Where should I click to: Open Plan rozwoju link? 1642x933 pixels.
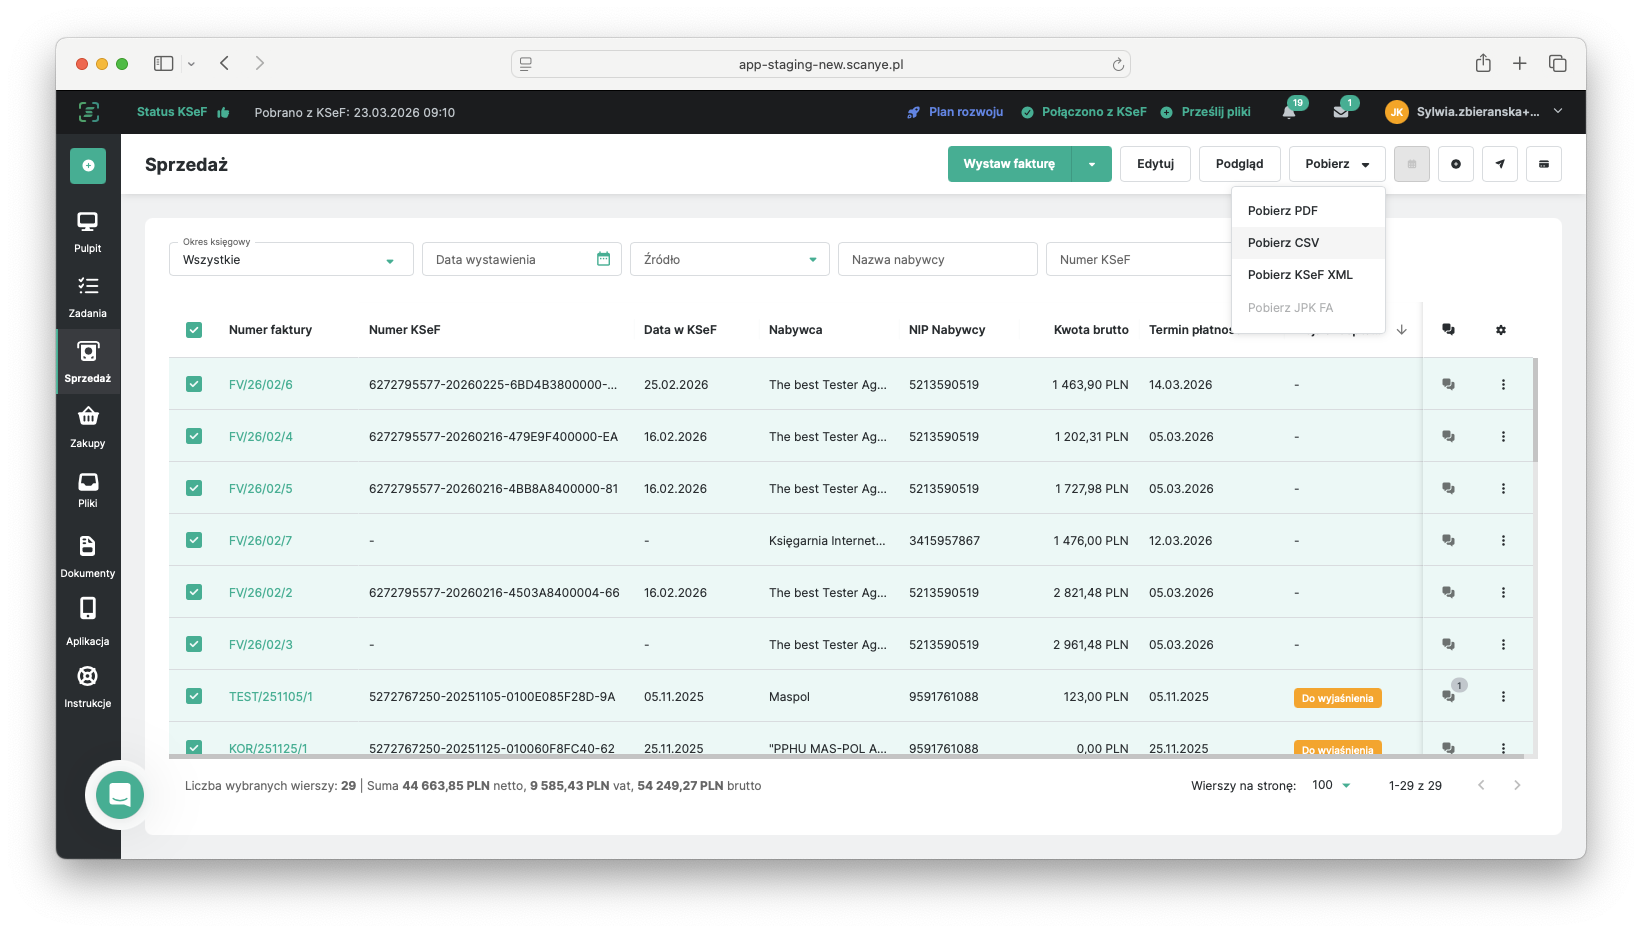[x=955, y=112]
